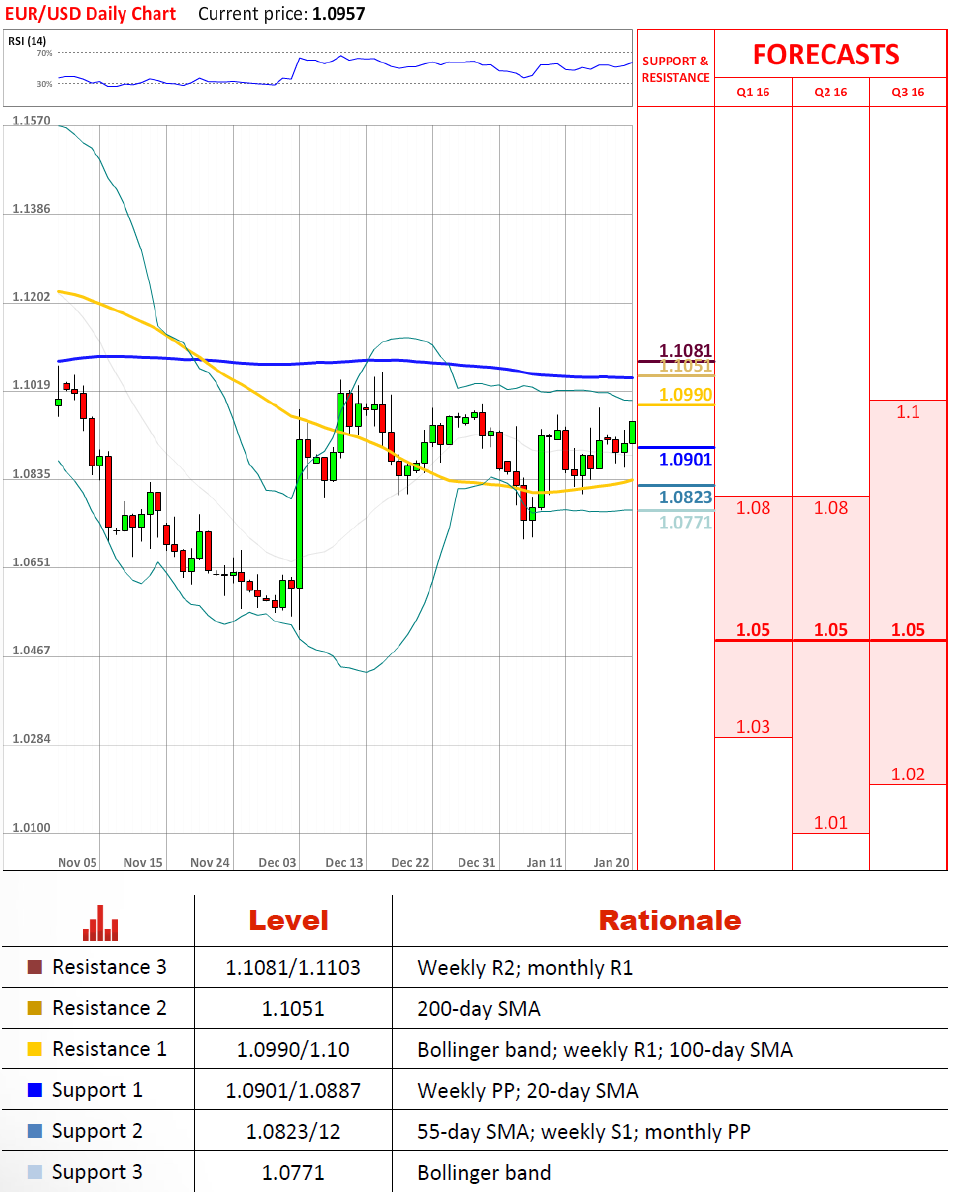Click the Support 3 light blue square
This screenshot has height=1192, width=954.
click(35, 1172)
